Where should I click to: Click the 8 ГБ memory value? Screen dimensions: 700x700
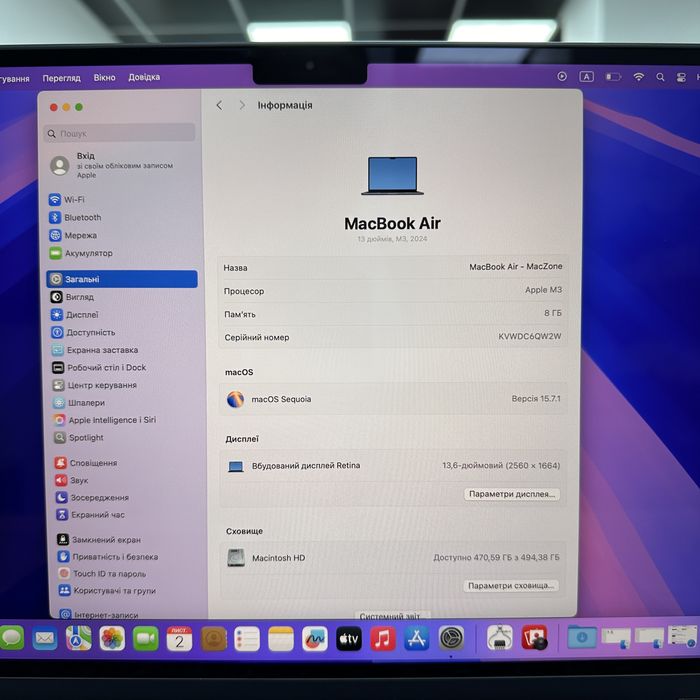553,313
